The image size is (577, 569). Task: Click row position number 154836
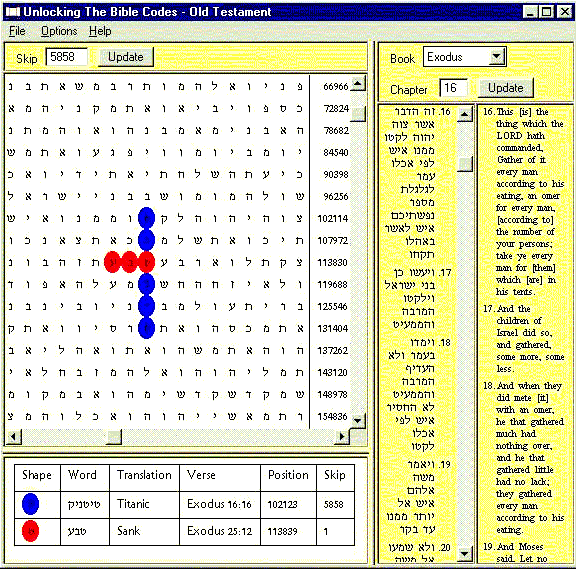click(x=333, y=417)
